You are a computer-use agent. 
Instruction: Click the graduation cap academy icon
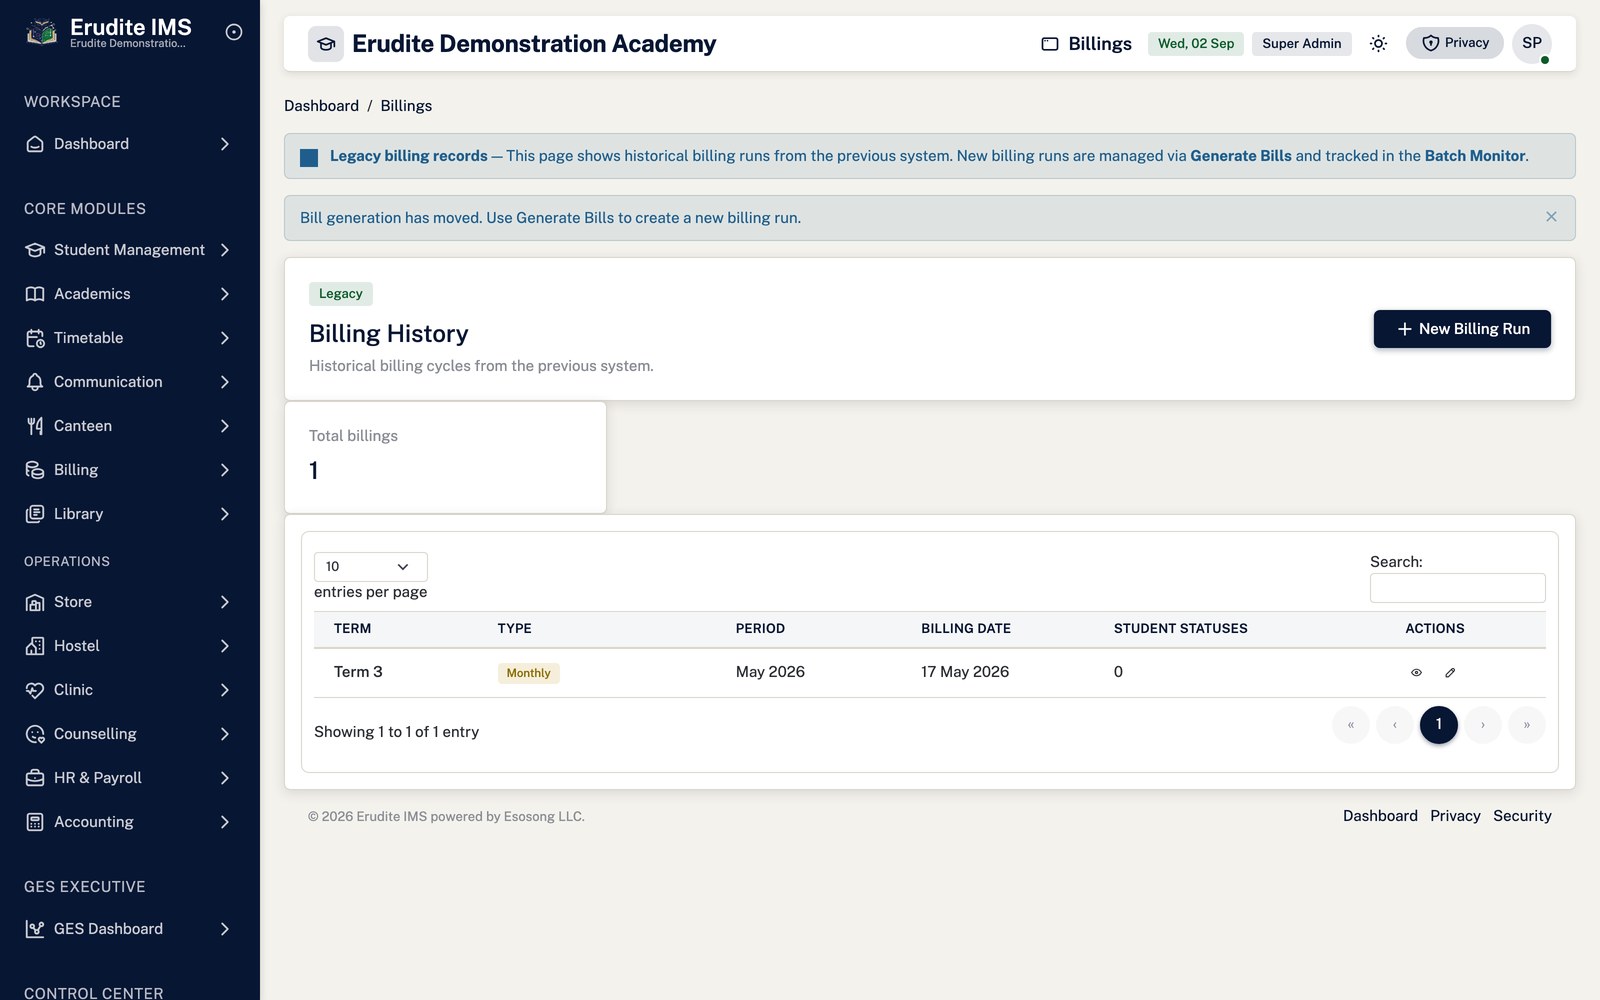pos(326,44)
